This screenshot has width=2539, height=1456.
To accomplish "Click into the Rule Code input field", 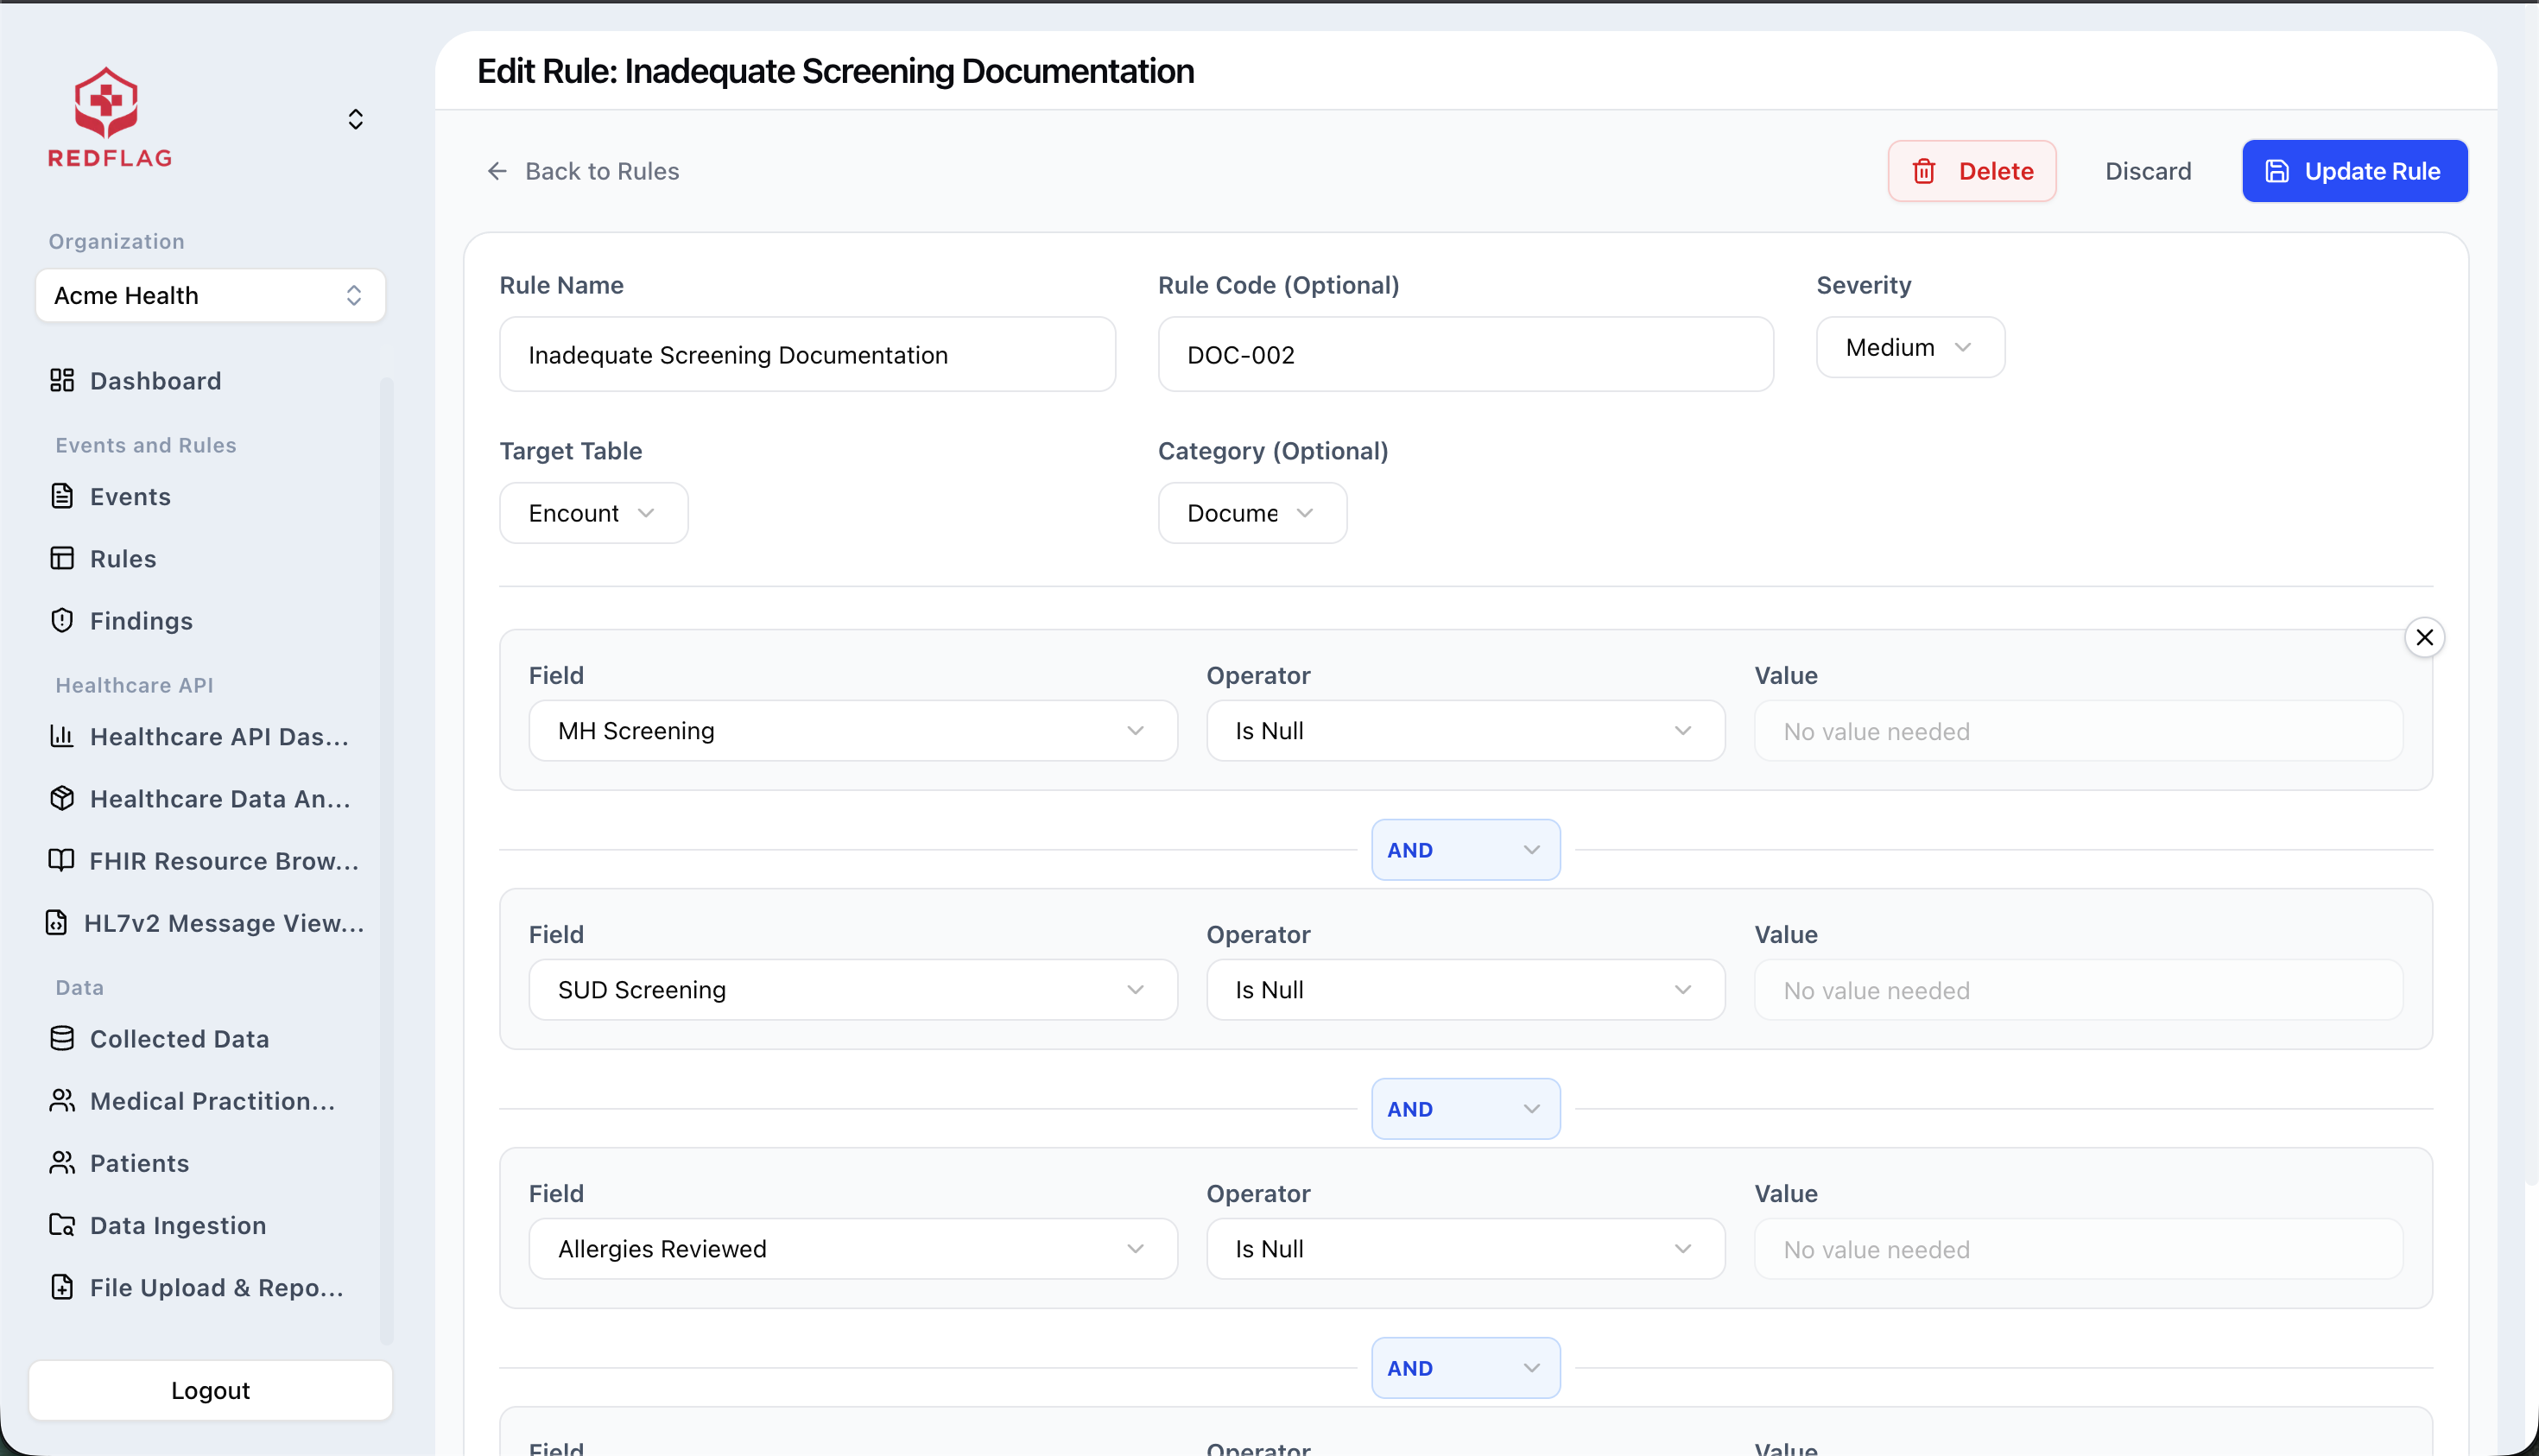I will pos(1465,354).
